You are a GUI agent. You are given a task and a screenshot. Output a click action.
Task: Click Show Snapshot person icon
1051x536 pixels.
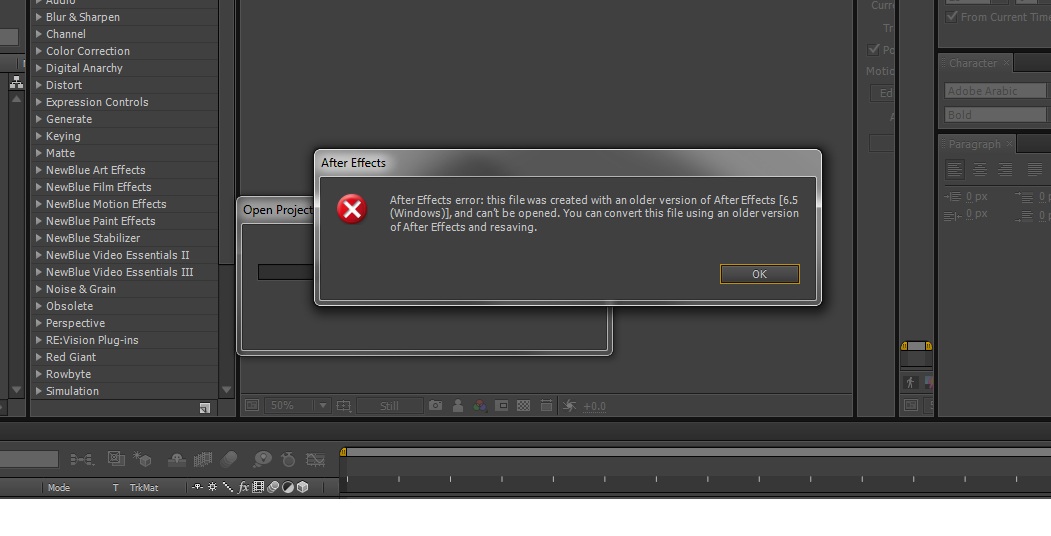tap(458, 405)
